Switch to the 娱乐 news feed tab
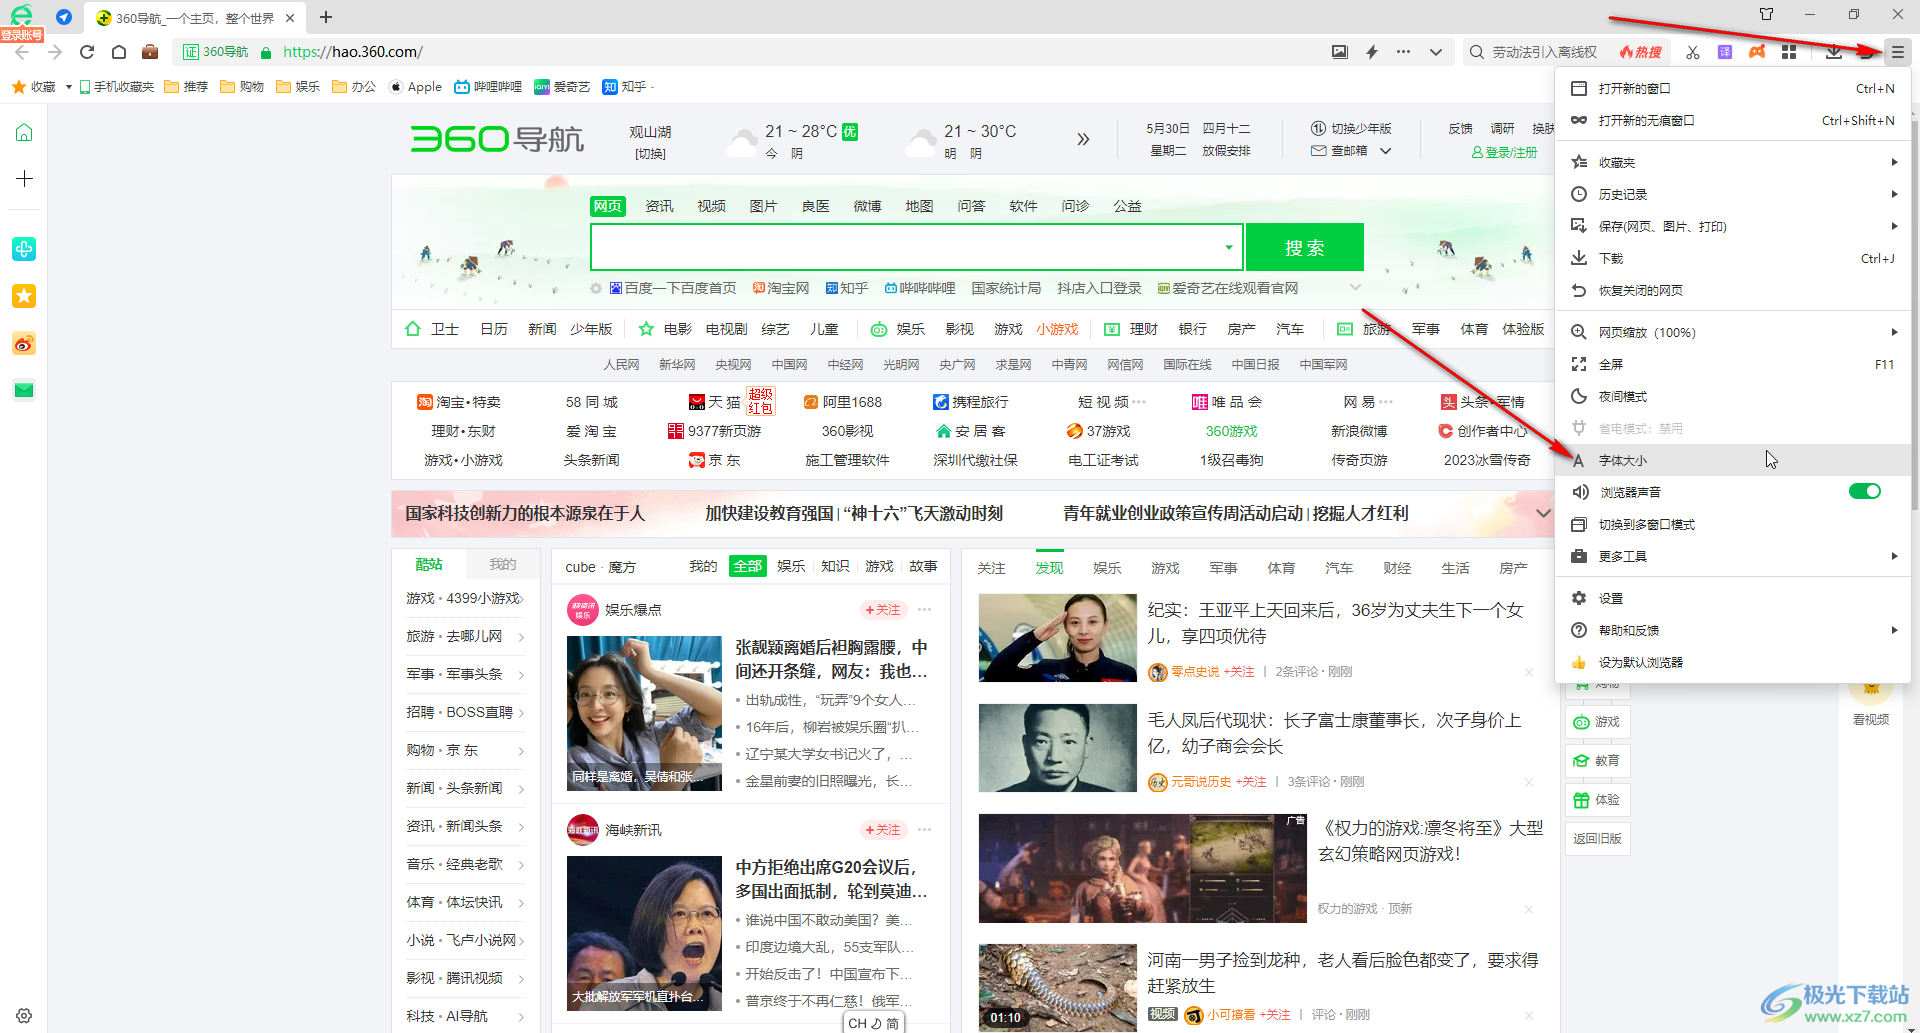The height and width of the screenshot is (1033, 1920). [x=1107, y=568]
